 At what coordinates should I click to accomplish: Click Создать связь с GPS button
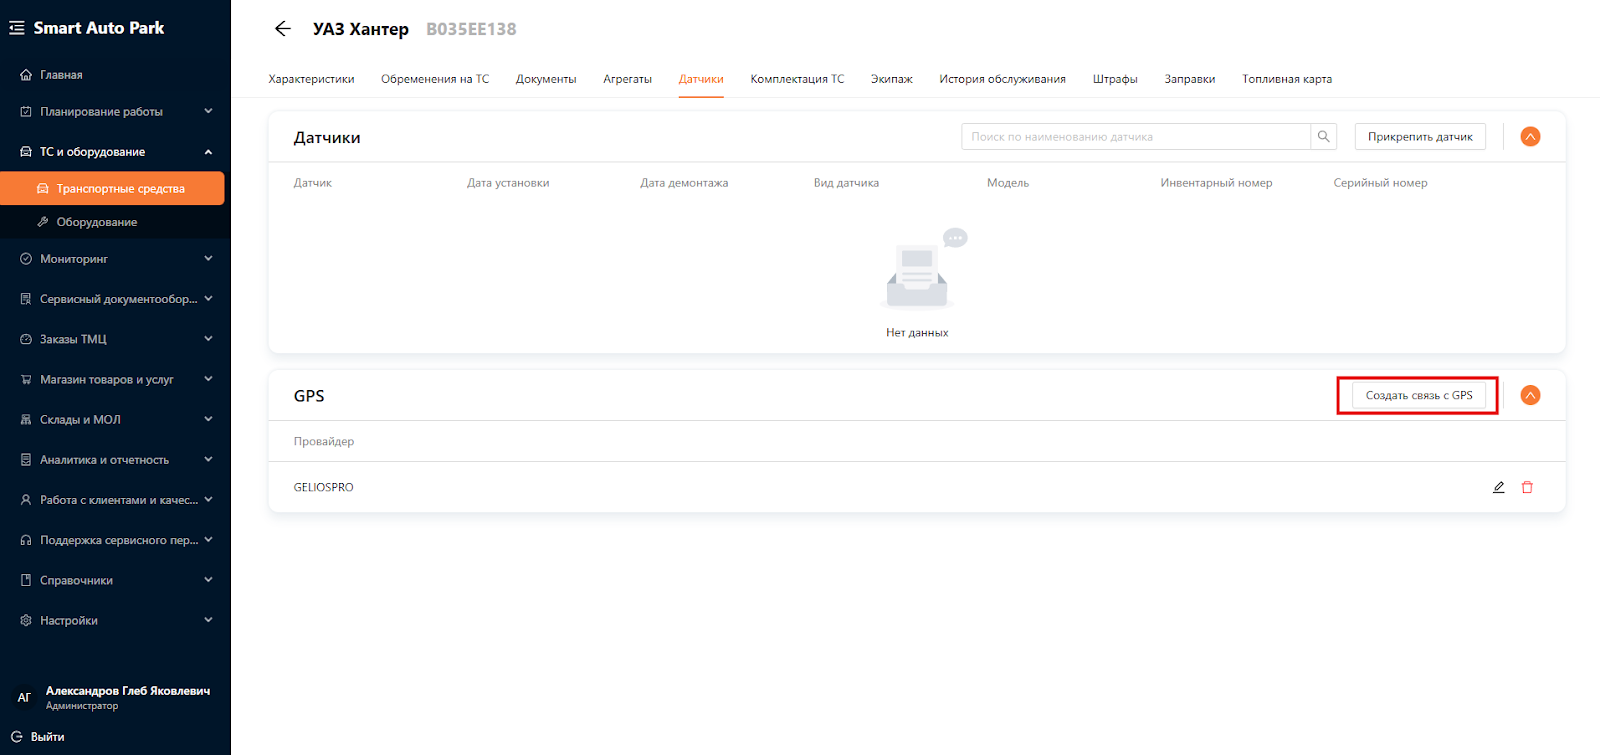point(1418,396)
